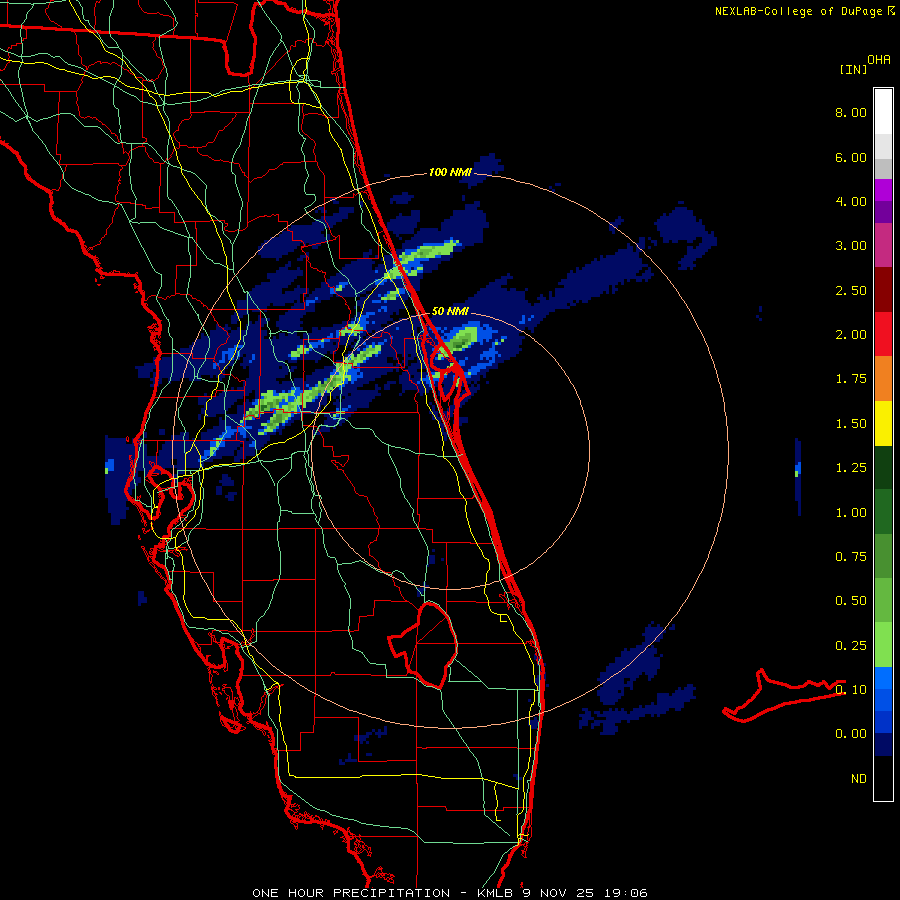This screenshot has height=900, width=900.
Task: Click the 8.00 legend value
Action: (851, 112)
